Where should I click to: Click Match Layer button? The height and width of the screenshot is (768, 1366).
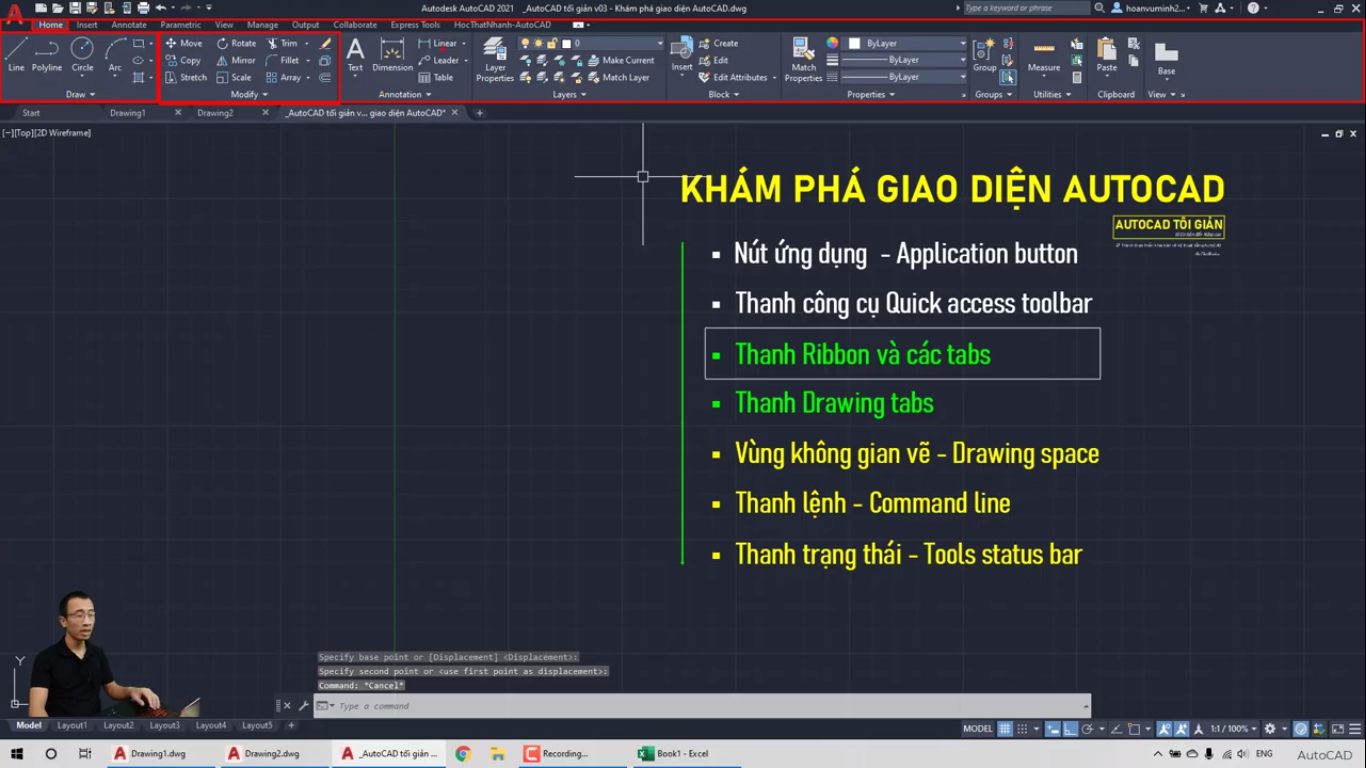618,77
